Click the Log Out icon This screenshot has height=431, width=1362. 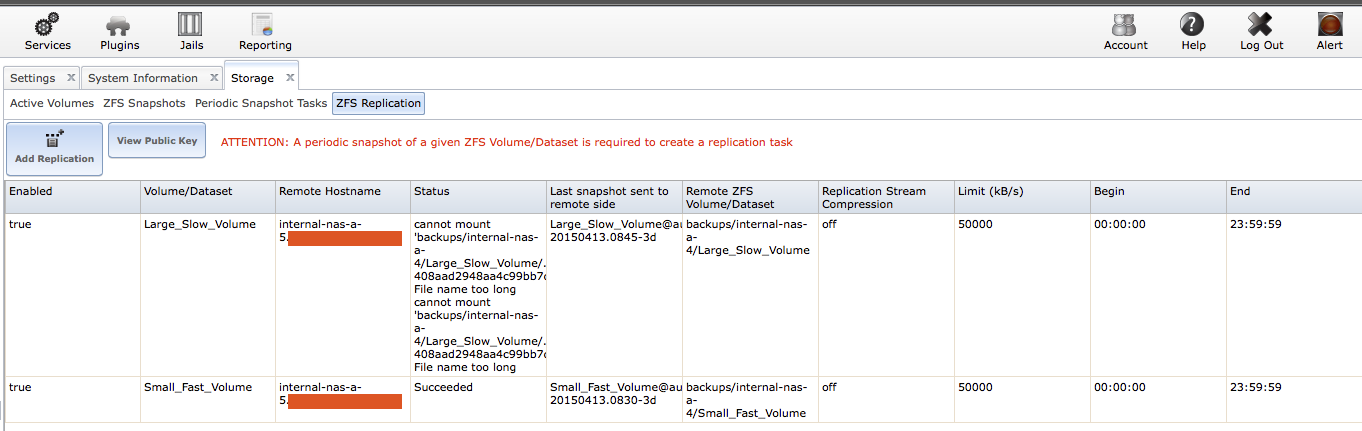click(1261, 24)
